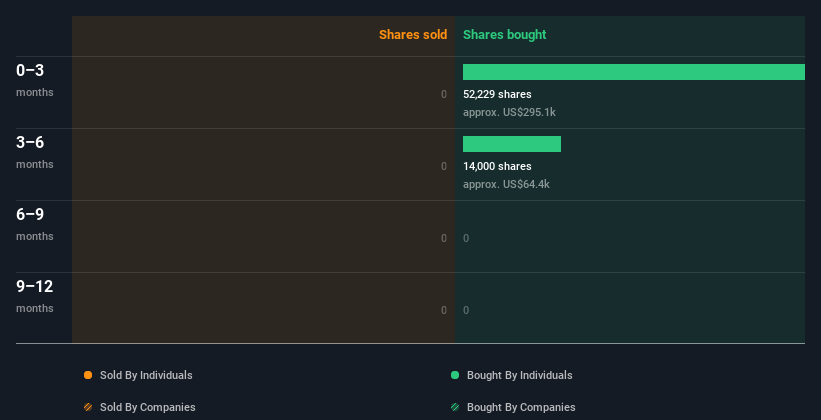Click the 3–6 months green bought bar
The width and height of the screenshot is (821, 420).
(x=512, y=144)
